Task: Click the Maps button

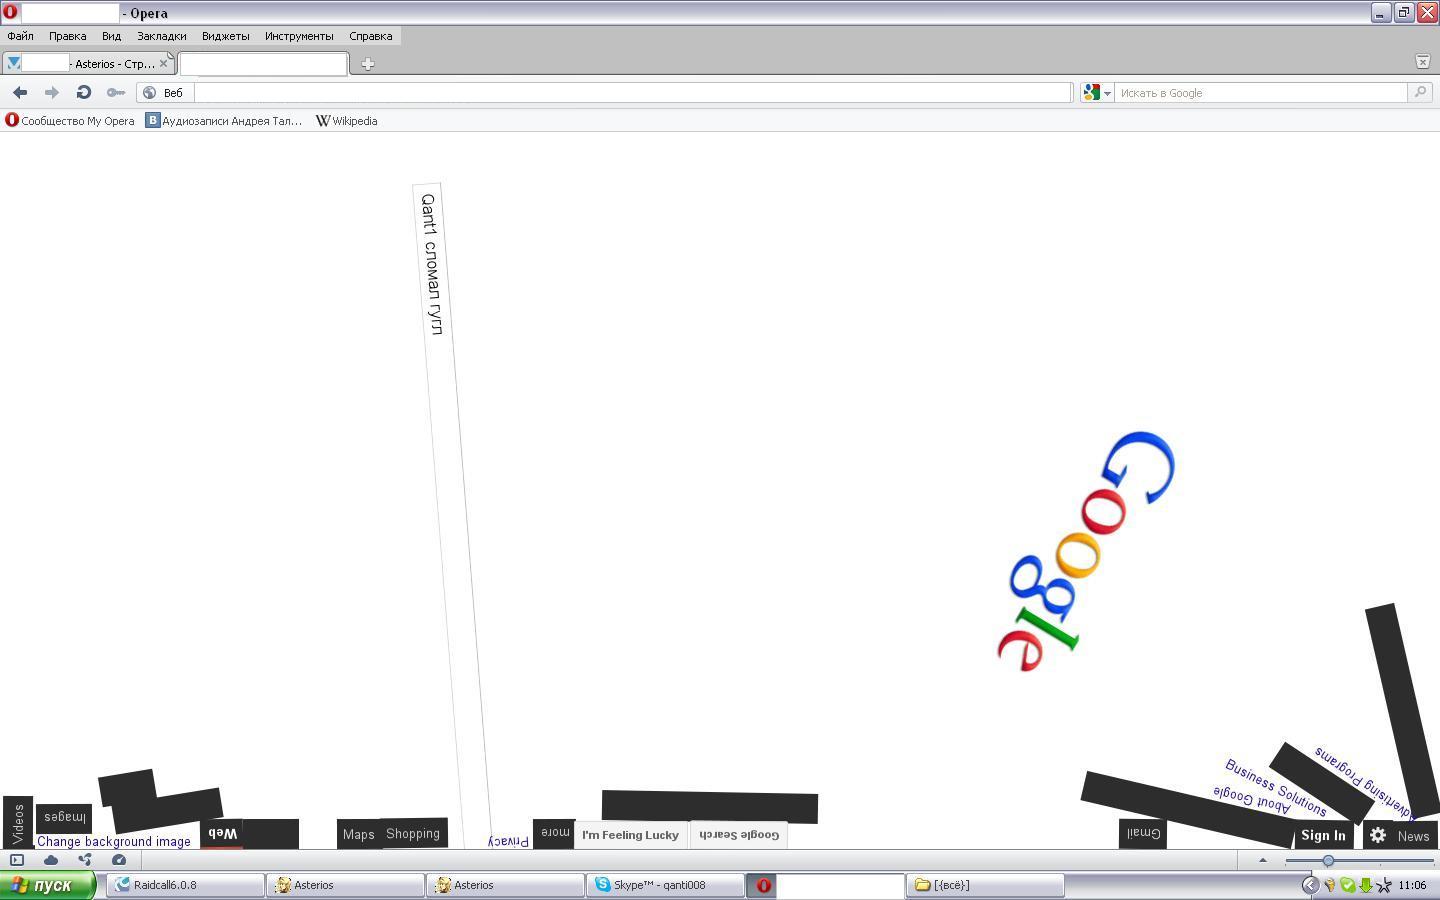Action: click(358, 834)
